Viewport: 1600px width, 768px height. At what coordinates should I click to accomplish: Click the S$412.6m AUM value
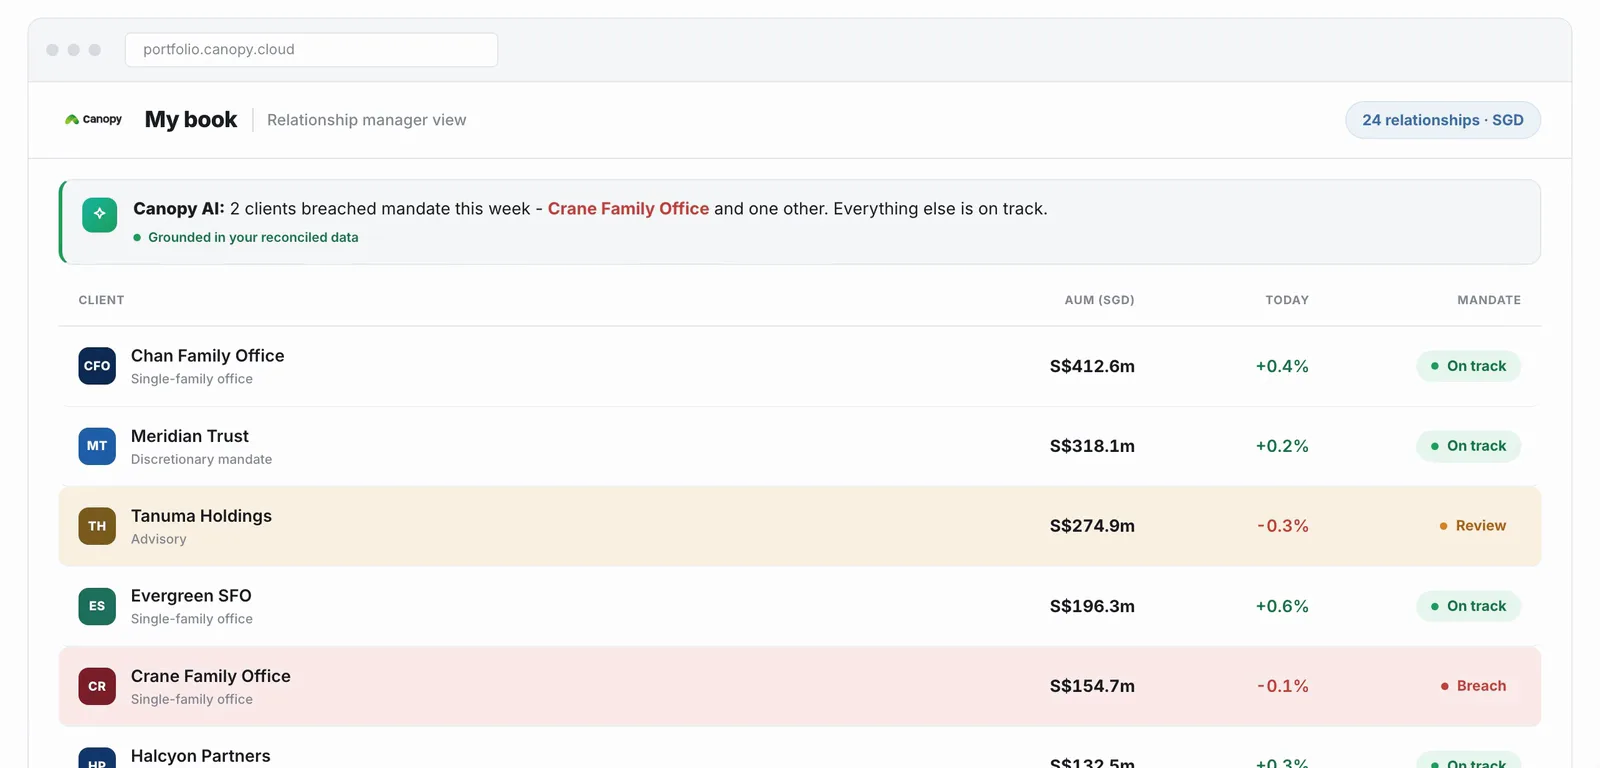pos(1092,366)
